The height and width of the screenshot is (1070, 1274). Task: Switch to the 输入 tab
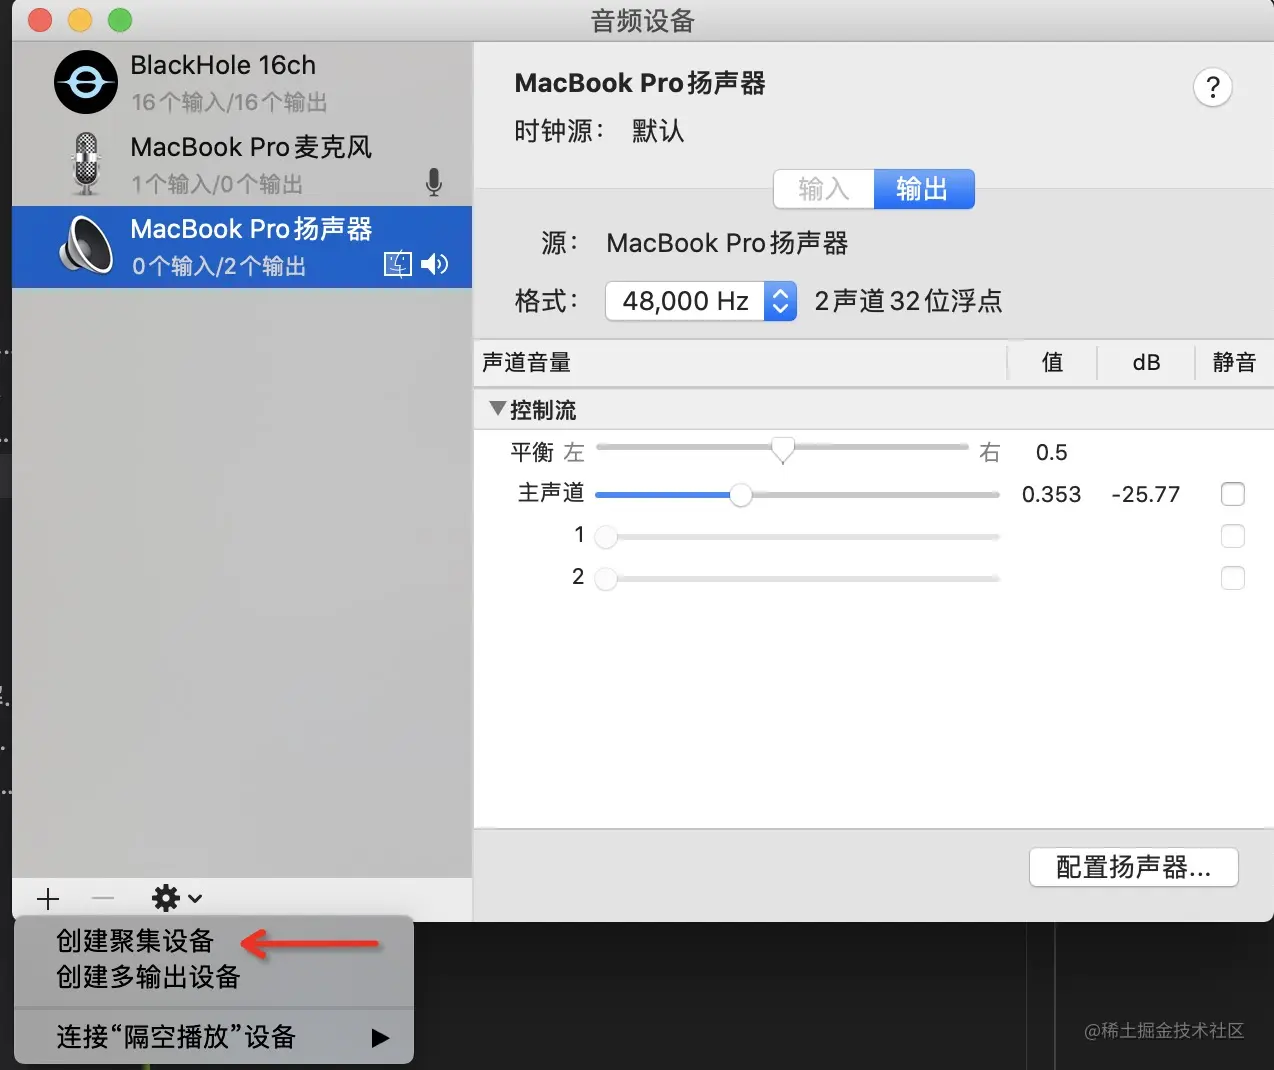[x=824, y=189]
